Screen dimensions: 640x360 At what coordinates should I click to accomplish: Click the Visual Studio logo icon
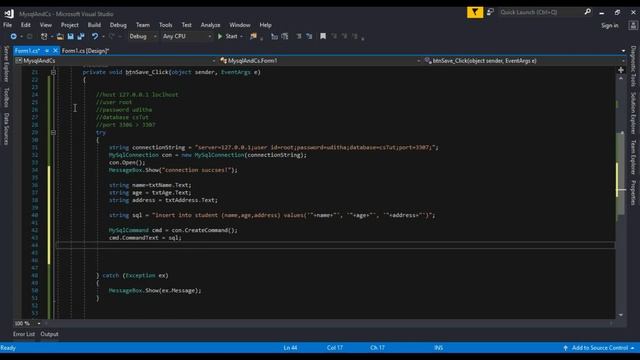tap(9, 13)
